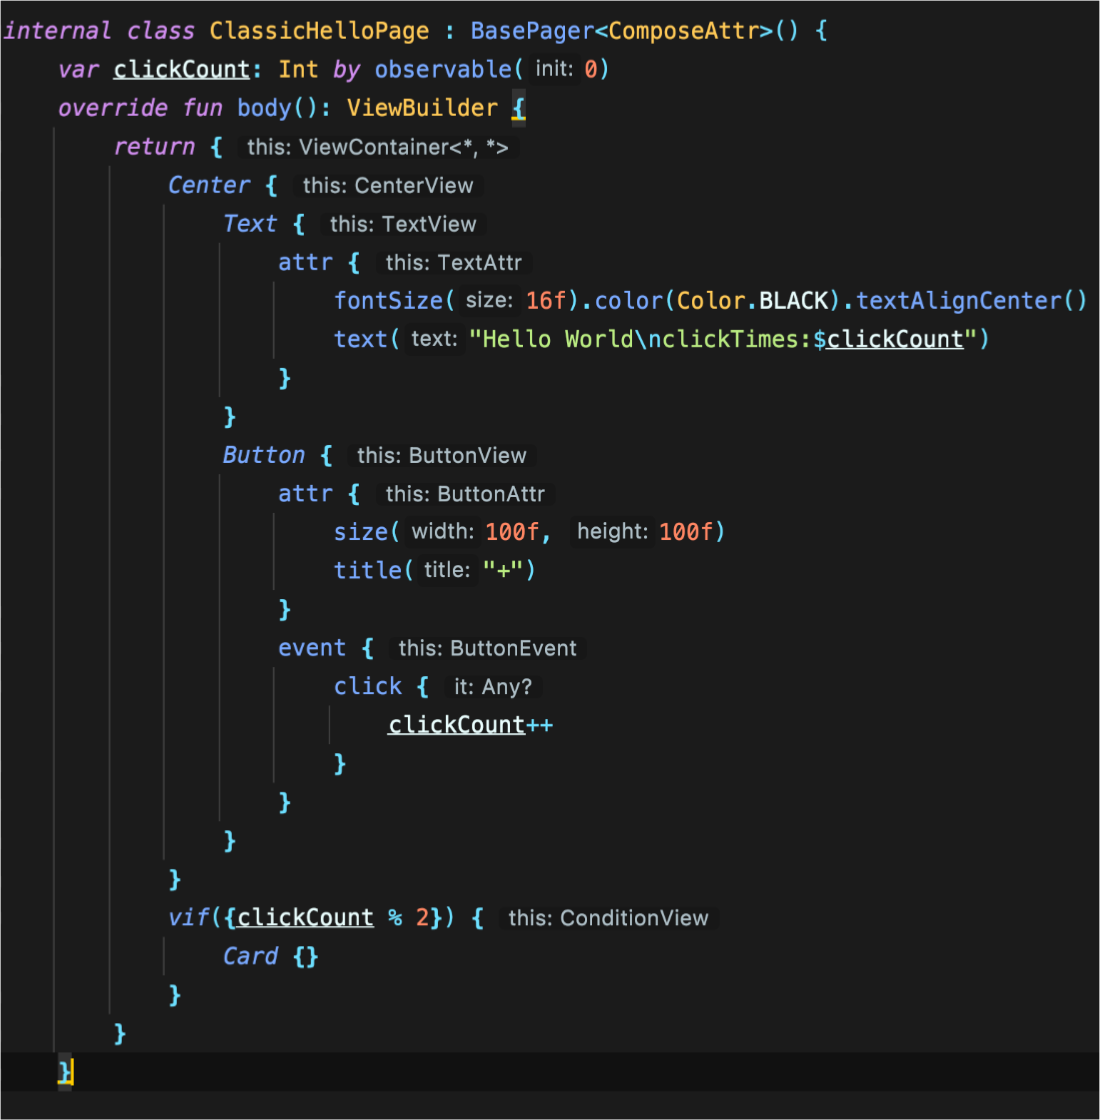The height and width of the screenshot is (1120, 1100).
Task: Click the 'this: TextView' inlay hint
Action: pos(403,224)
